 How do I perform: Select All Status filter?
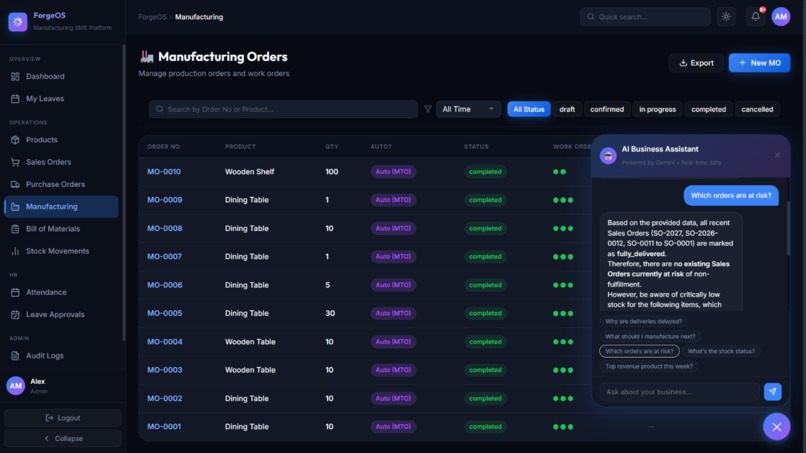[529, 109]
